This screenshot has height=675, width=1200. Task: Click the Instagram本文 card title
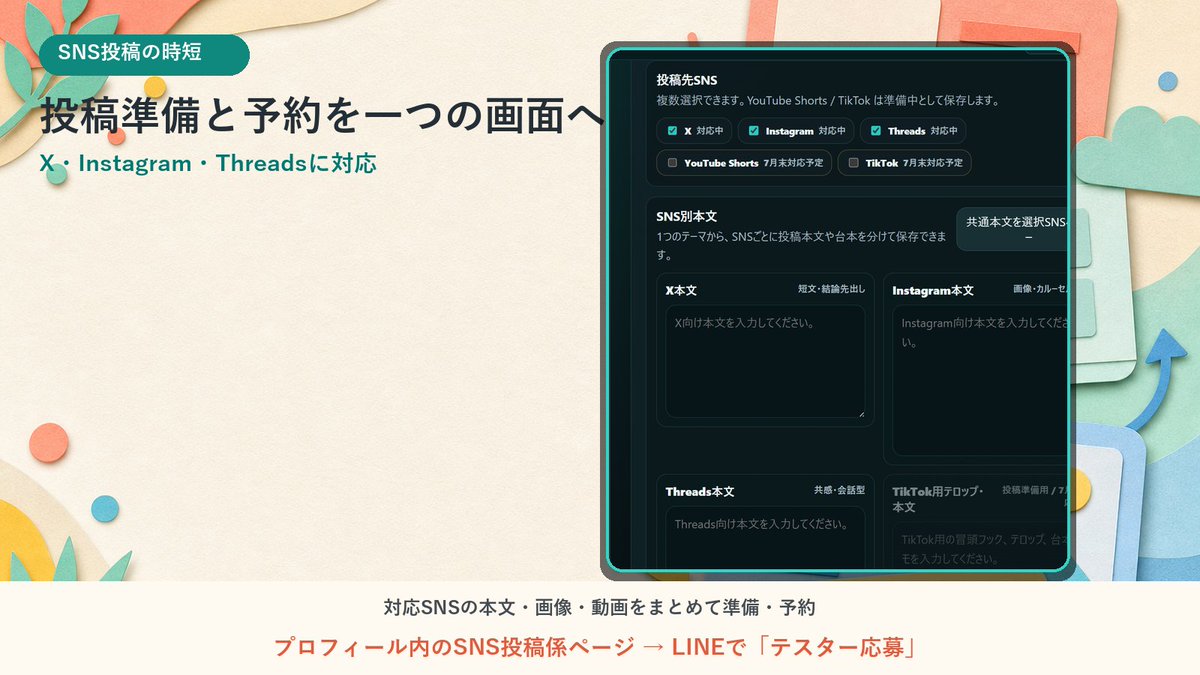point(933,290)
